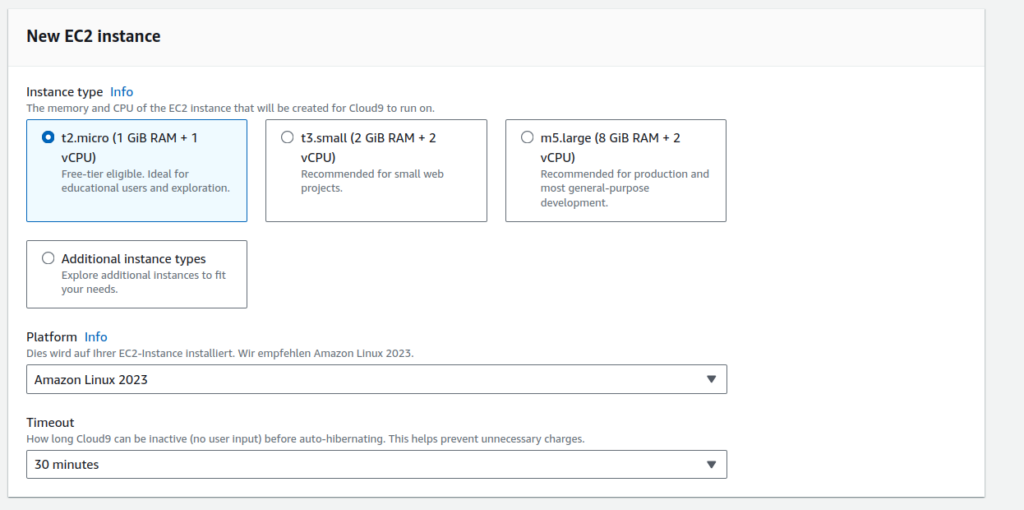Open the Amazon Linux 2023 platform dropdown
This screenshot has width=1024, height=510.
376,380
